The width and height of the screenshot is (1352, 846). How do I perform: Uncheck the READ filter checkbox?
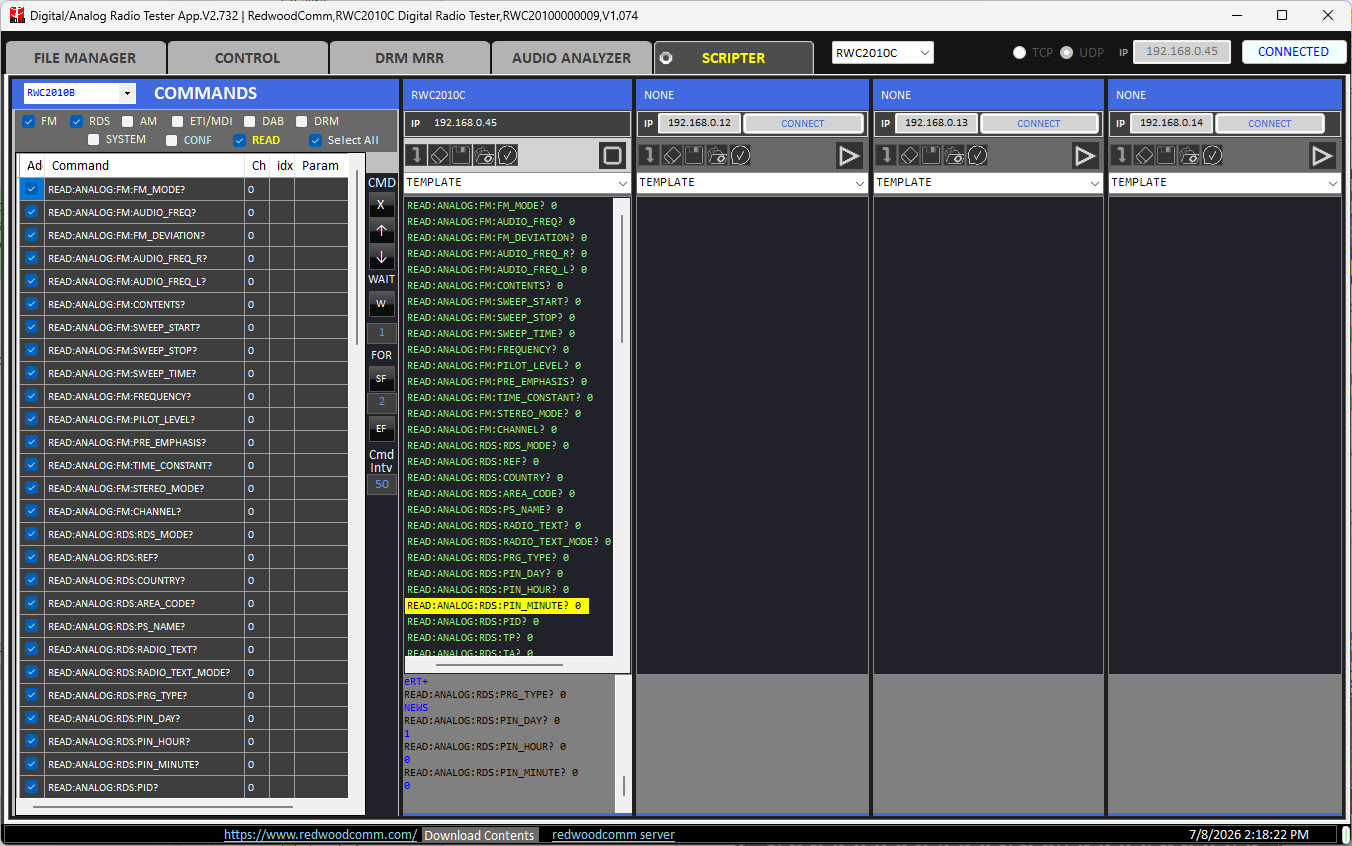pyautogui.click(x=239, y=140)
